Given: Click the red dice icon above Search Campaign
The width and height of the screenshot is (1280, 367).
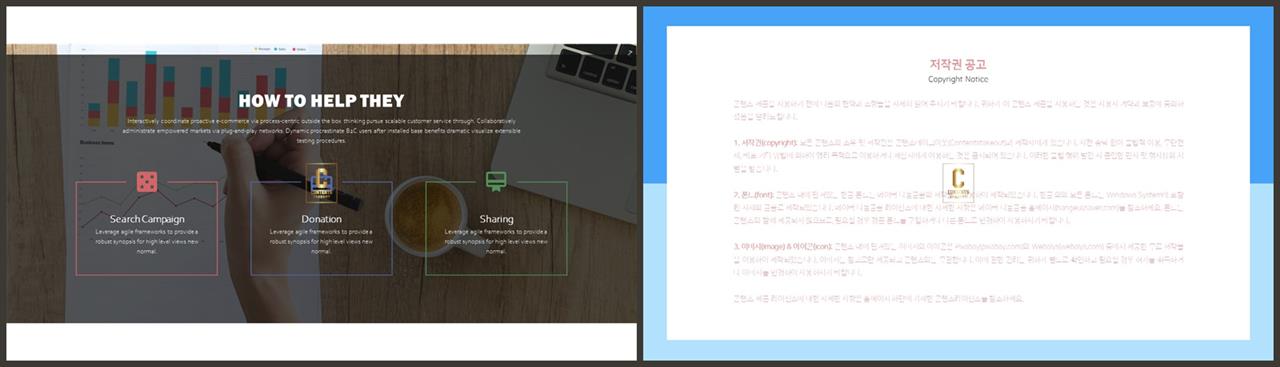Looking at the screenshot, I should pyautogui.click(x=147, y=182).
